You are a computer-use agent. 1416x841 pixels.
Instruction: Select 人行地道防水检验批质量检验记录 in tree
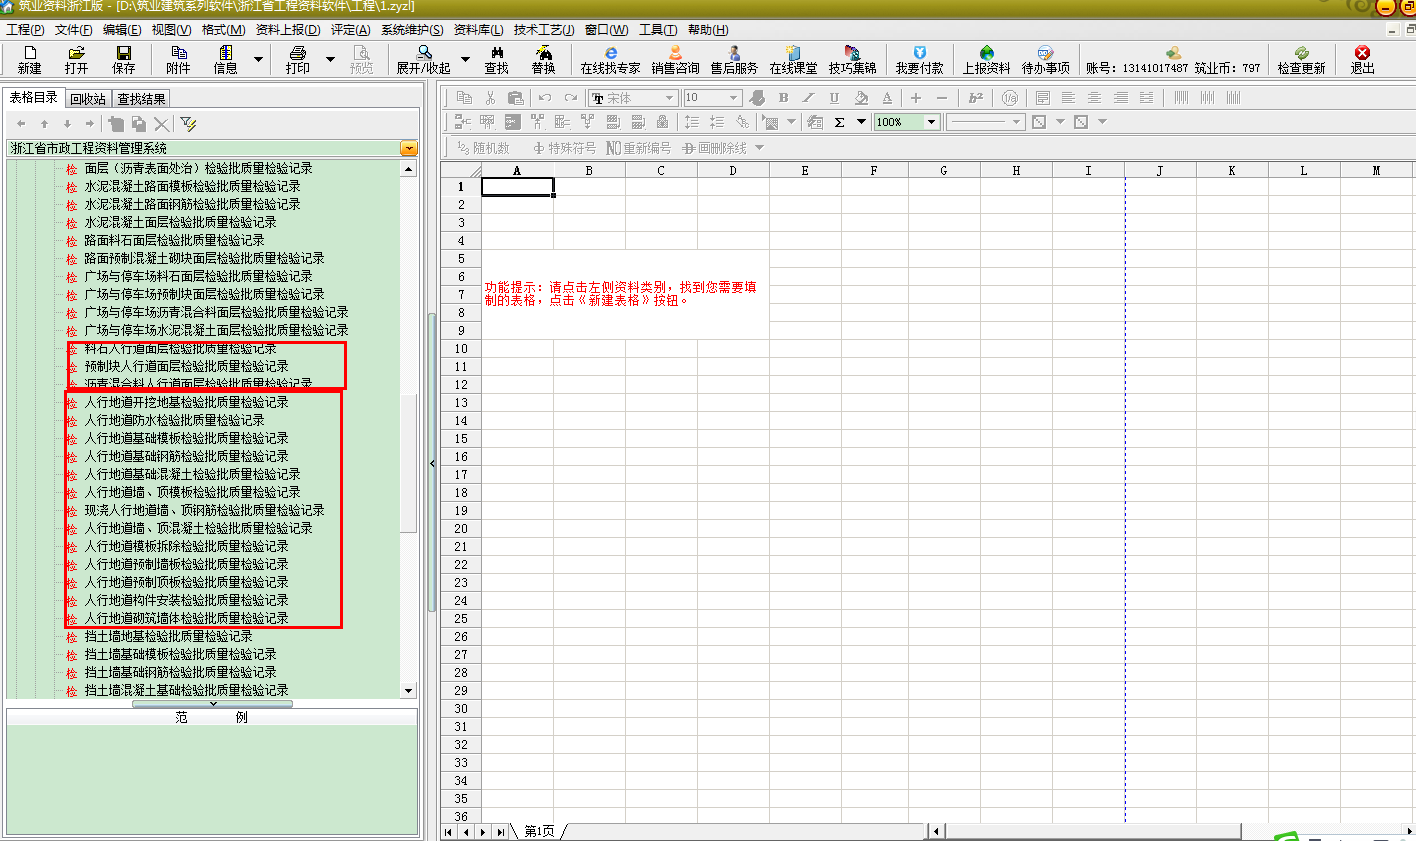click(x=174, y=420)
